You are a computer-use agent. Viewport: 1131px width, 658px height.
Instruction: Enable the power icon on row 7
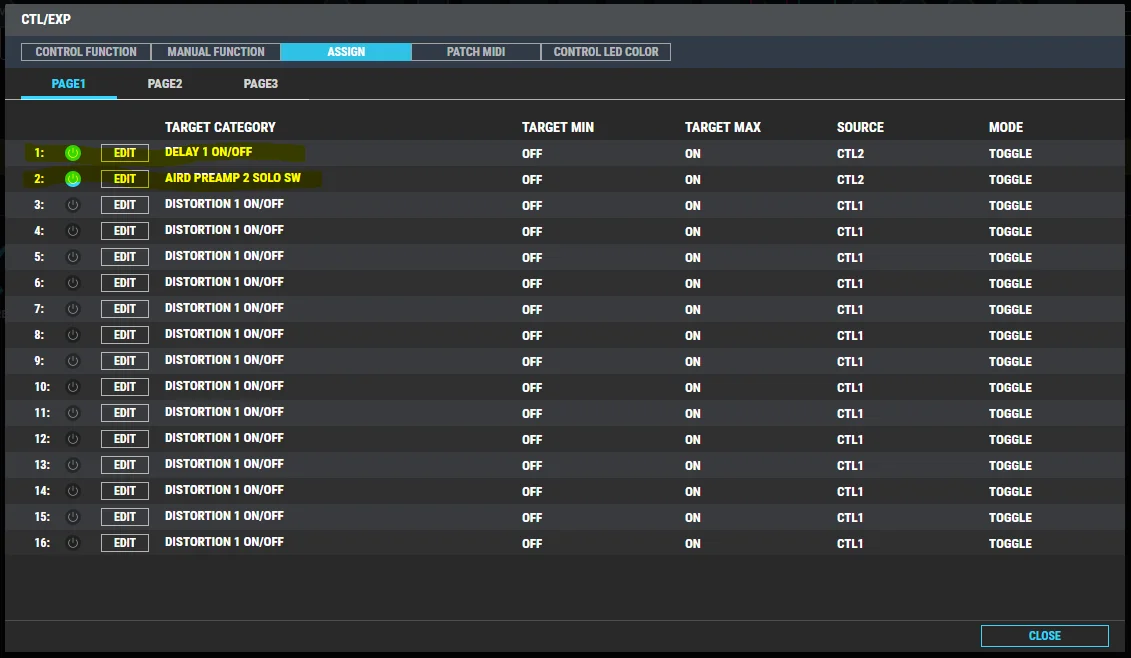pos(72,309)
